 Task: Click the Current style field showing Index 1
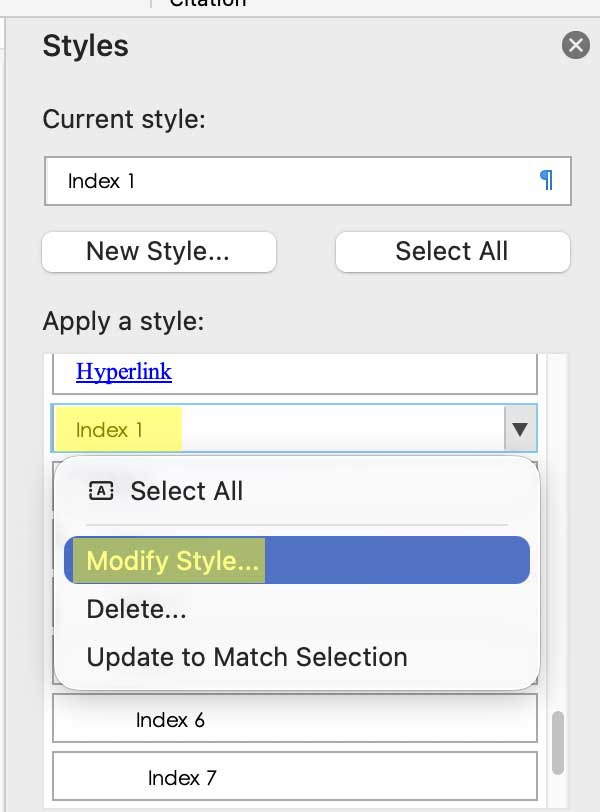pos(290,181)
